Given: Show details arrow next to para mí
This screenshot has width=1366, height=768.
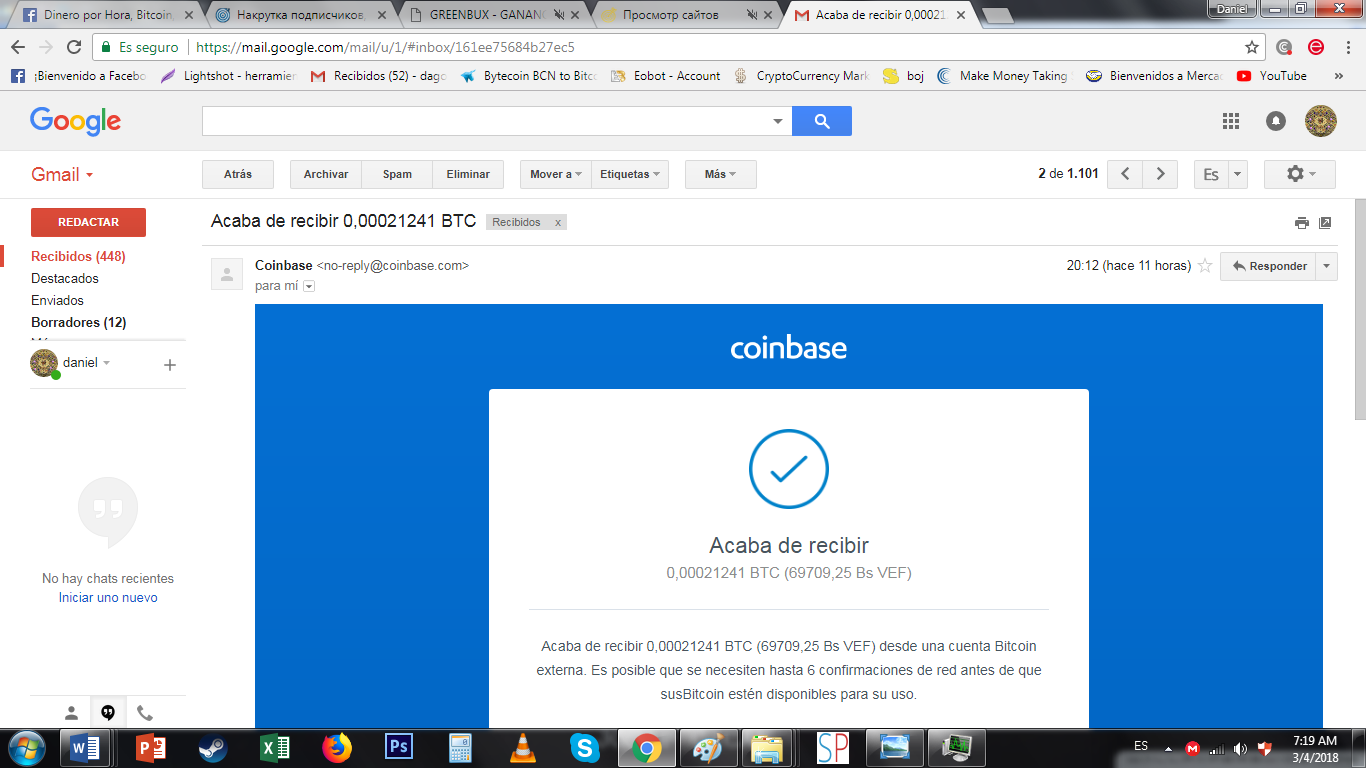Looking at the screenshot, I should [309, 286].
